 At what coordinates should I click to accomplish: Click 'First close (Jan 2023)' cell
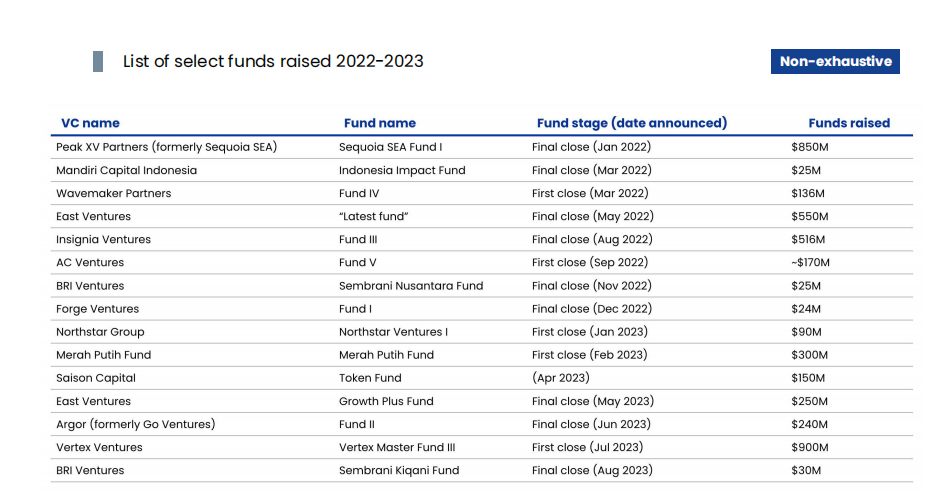pos(590,332)
